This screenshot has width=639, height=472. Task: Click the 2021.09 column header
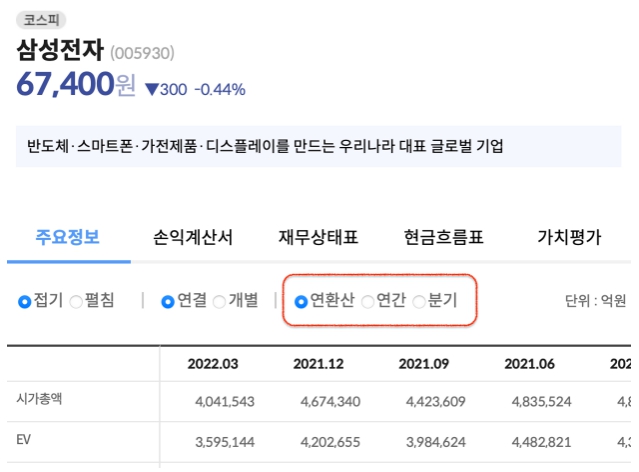pos(424,364)
